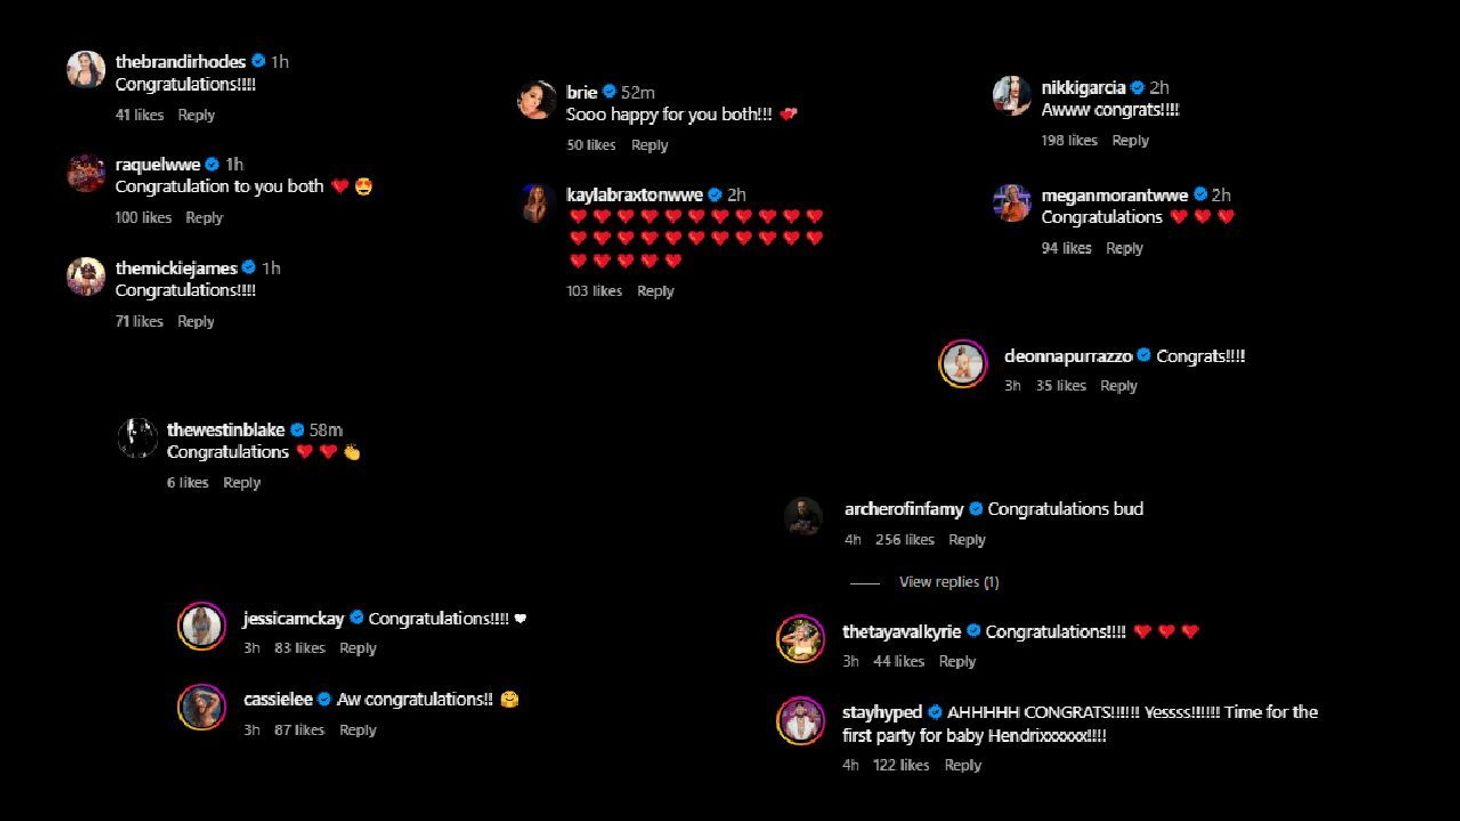The image size is (1460, 821).
Task: Open stayhyped's story ring avatar
Action: coord(800,720)
